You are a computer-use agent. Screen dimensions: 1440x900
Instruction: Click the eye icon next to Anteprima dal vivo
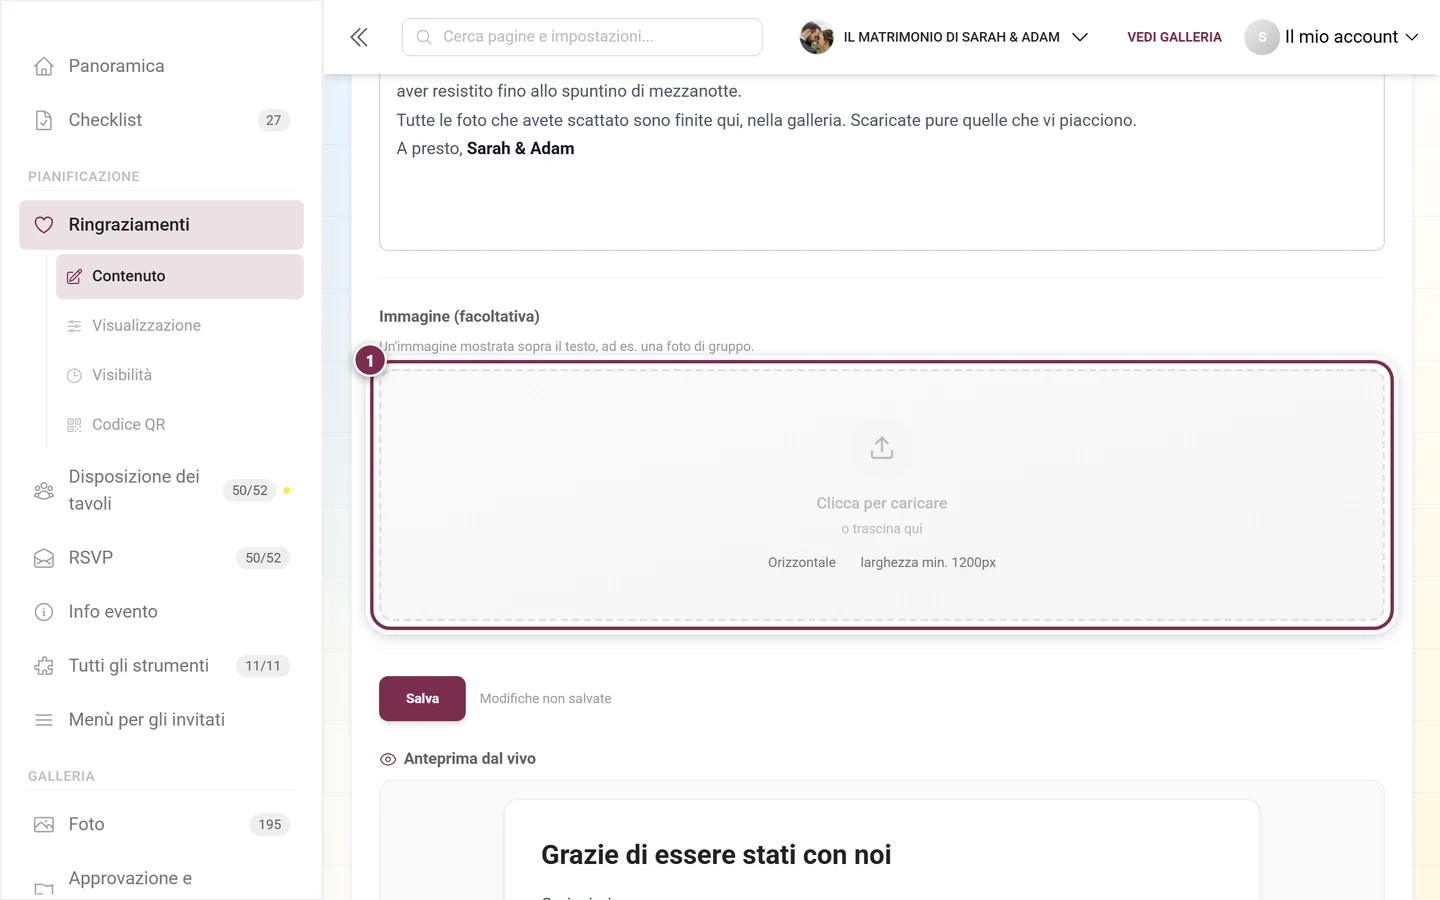pos(388,760)
